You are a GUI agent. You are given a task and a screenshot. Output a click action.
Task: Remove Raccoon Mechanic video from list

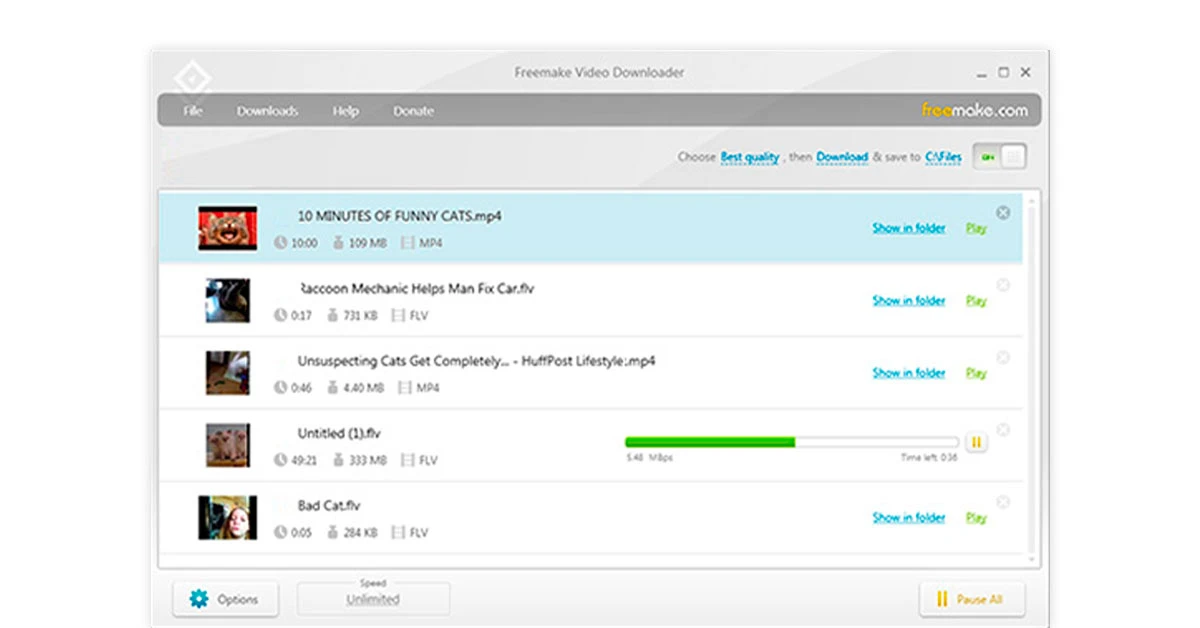pos(1003,286)
